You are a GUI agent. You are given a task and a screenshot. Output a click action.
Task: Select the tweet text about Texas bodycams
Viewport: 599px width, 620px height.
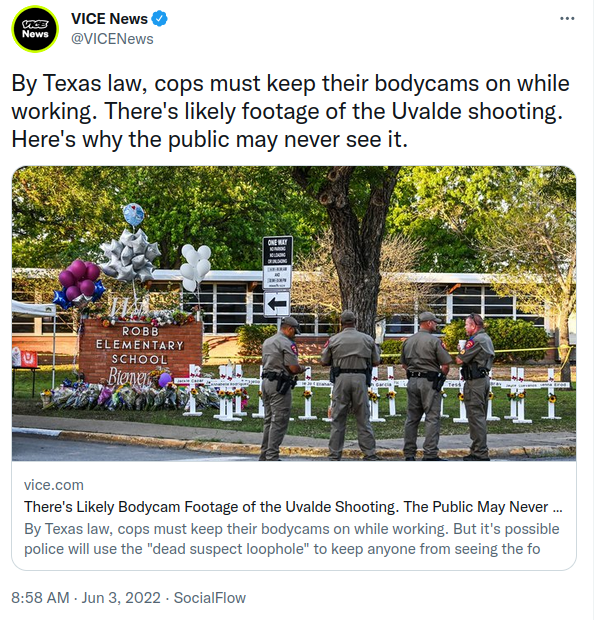(290, 111)
